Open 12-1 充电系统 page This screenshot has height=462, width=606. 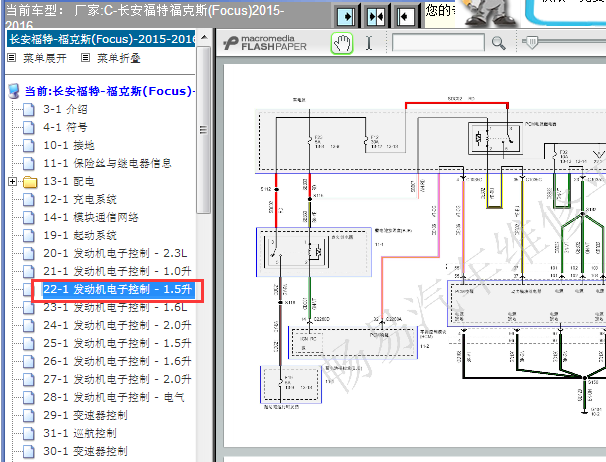(80, 199)
